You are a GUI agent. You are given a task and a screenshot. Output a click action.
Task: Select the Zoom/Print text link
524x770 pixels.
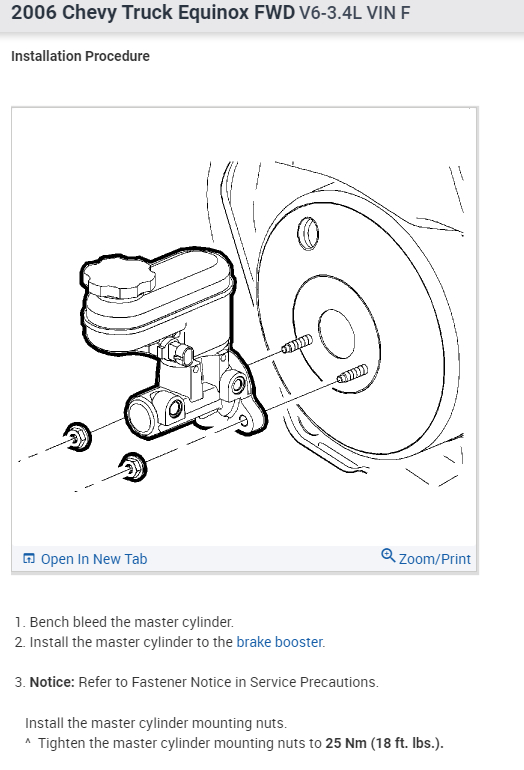point(435,559)
